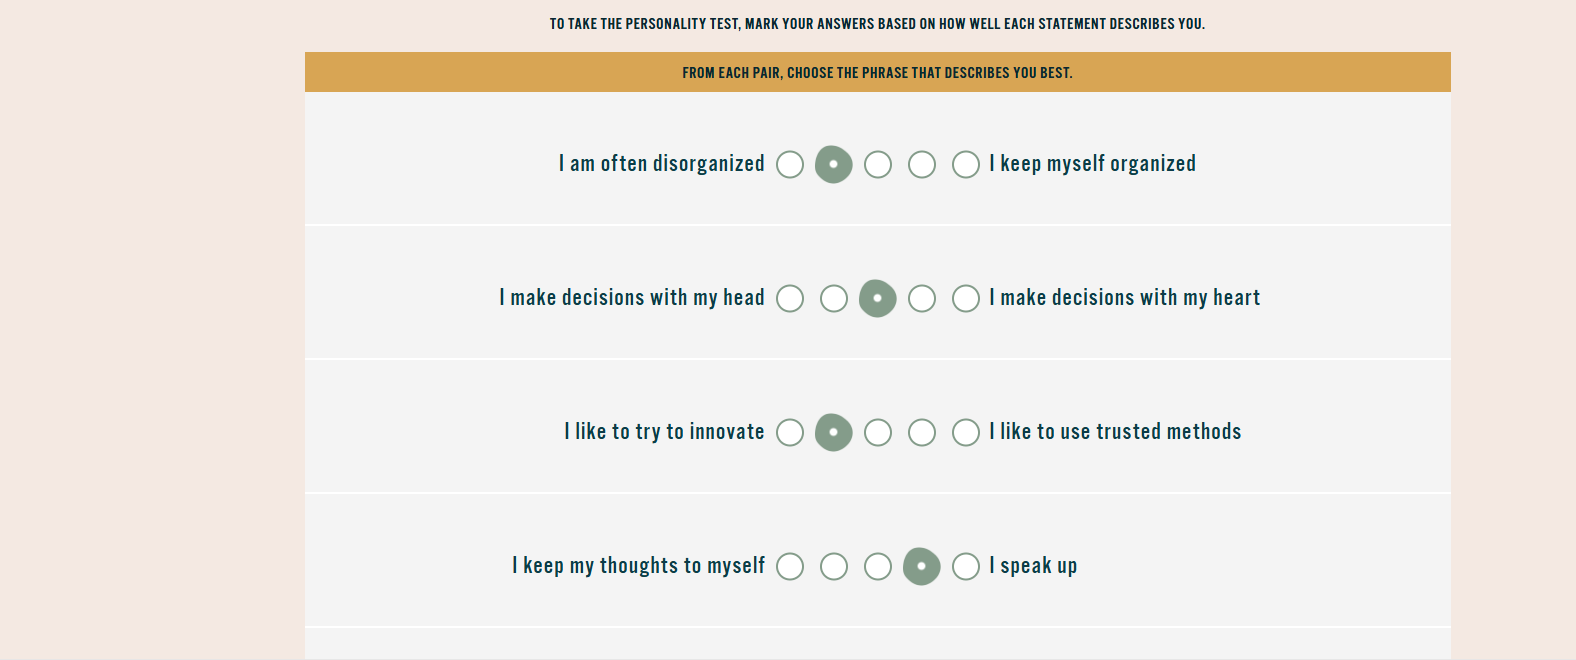
Task: Select radio nearest 'I make decisions with my head'
Action: point(790,299)
